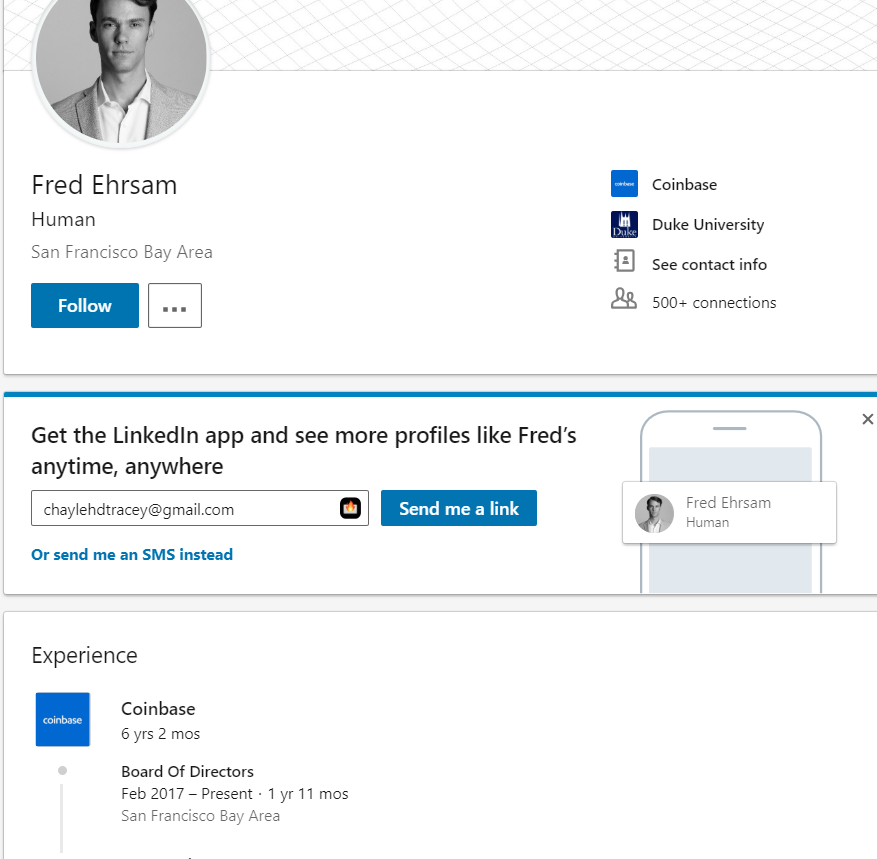Click the contact info address book icon
This screenshot has height=859, width=877.
(624, 263)
